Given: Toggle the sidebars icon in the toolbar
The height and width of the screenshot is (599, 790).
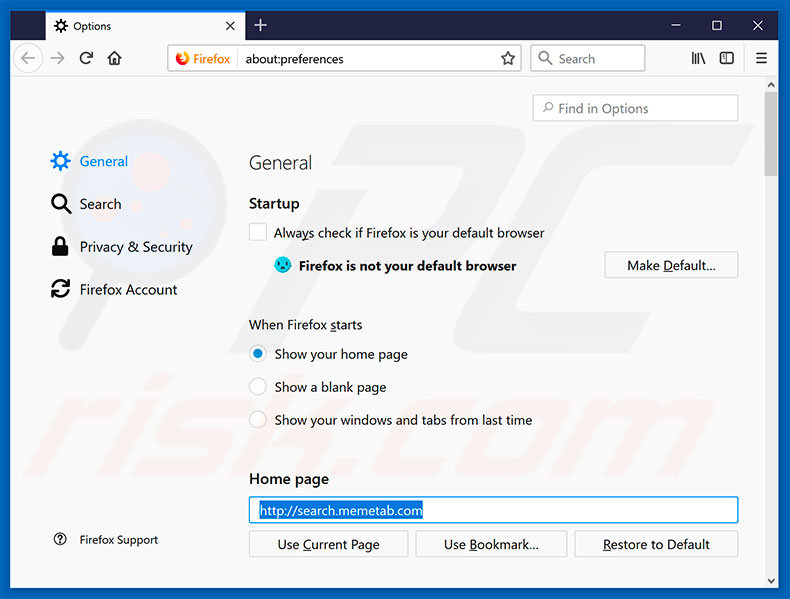Looking at the screenshot, I should click(x=727, y=58).
